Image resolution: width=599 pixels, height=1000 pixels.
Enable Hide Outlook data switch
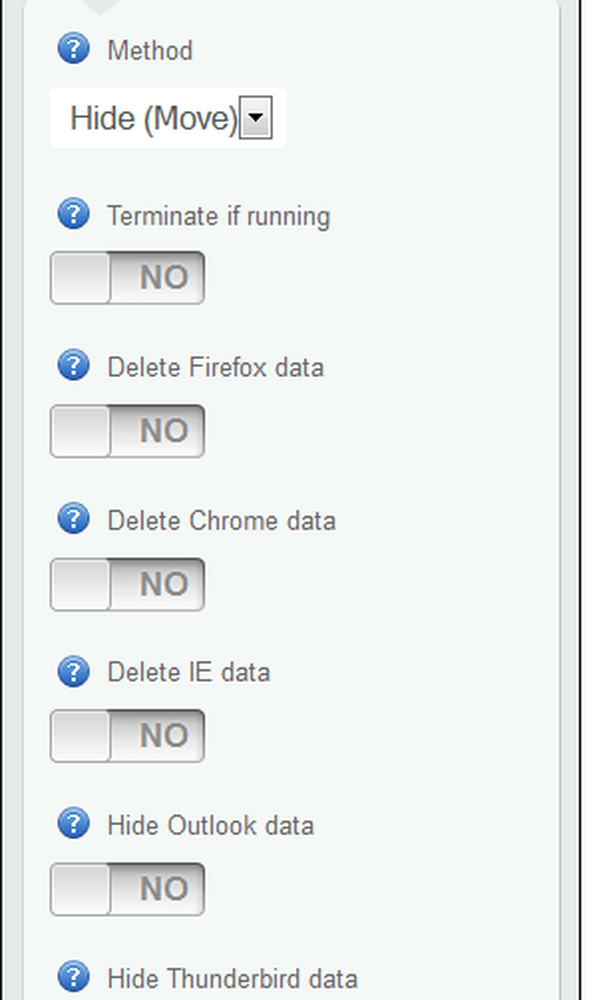tap(128, 889)
